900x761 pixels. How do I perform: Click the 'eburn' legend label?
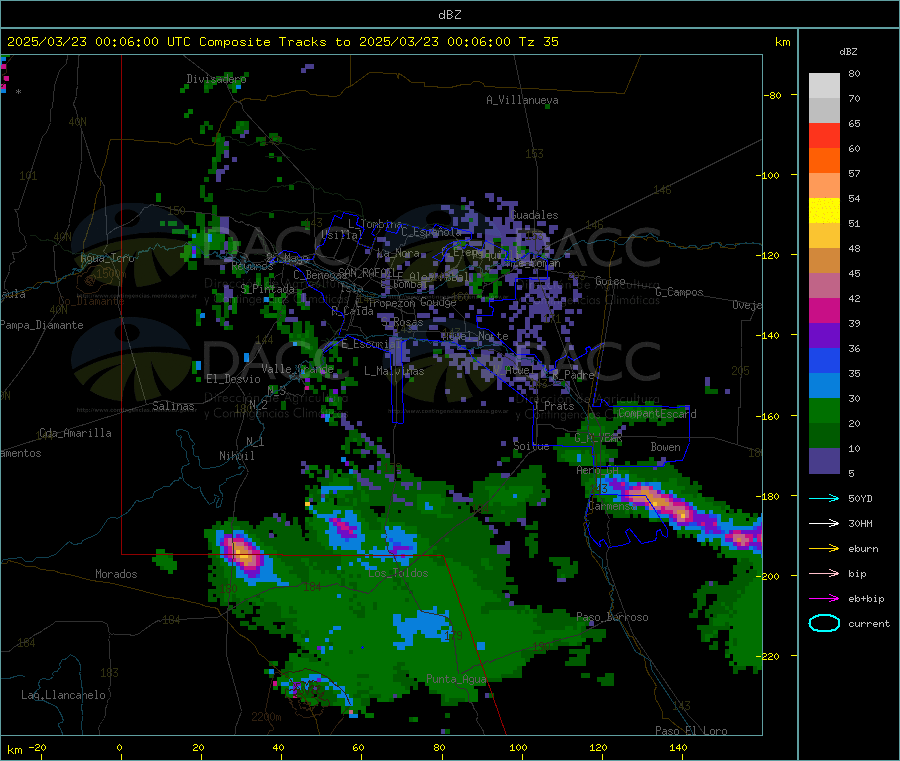863,549
